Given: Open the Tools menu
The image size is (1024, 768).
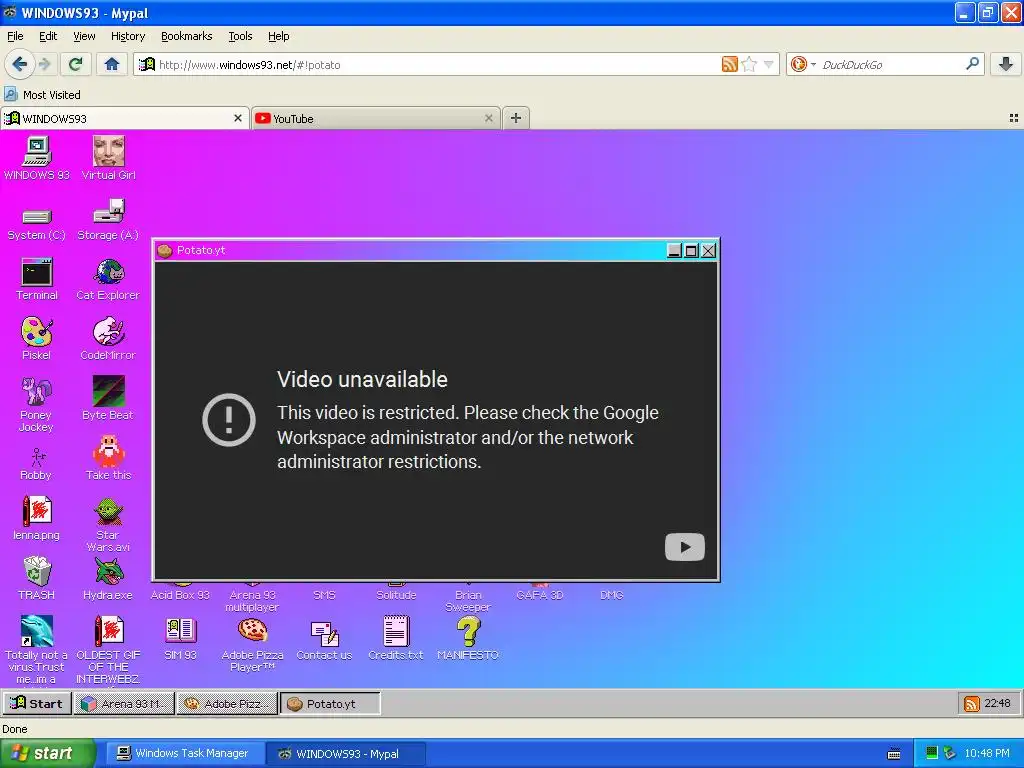Looking at the screenshot, I should click(240, 36).
